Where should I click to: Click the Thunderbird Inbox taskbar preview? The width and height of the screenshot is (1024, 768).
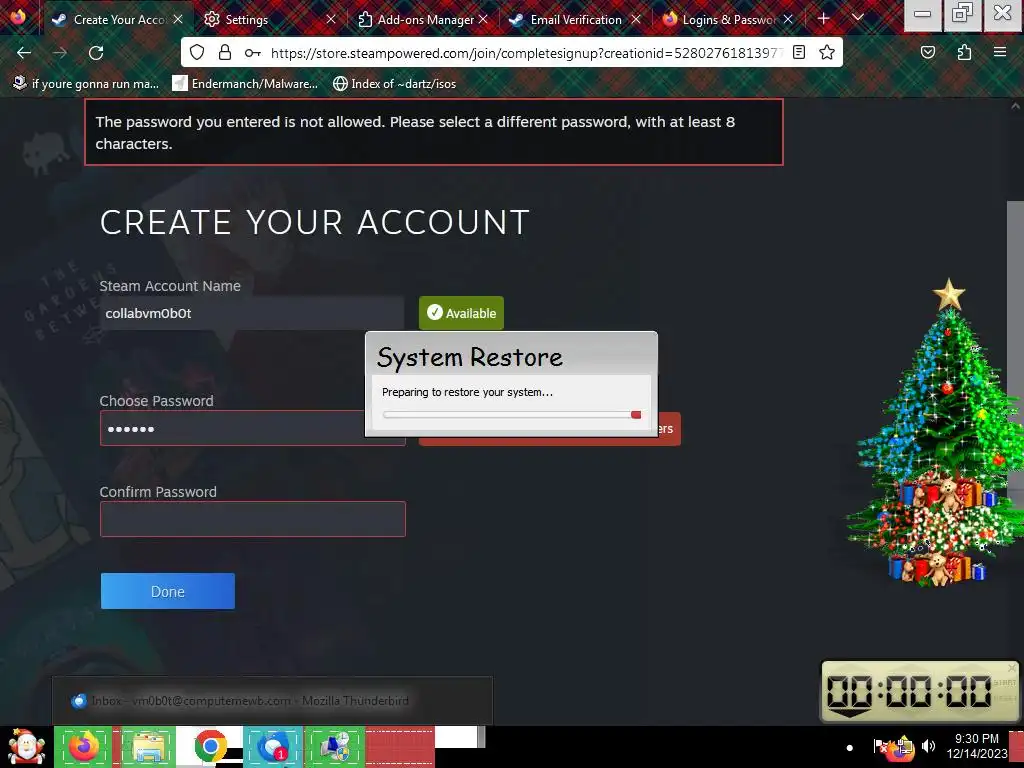click(272, 701)
